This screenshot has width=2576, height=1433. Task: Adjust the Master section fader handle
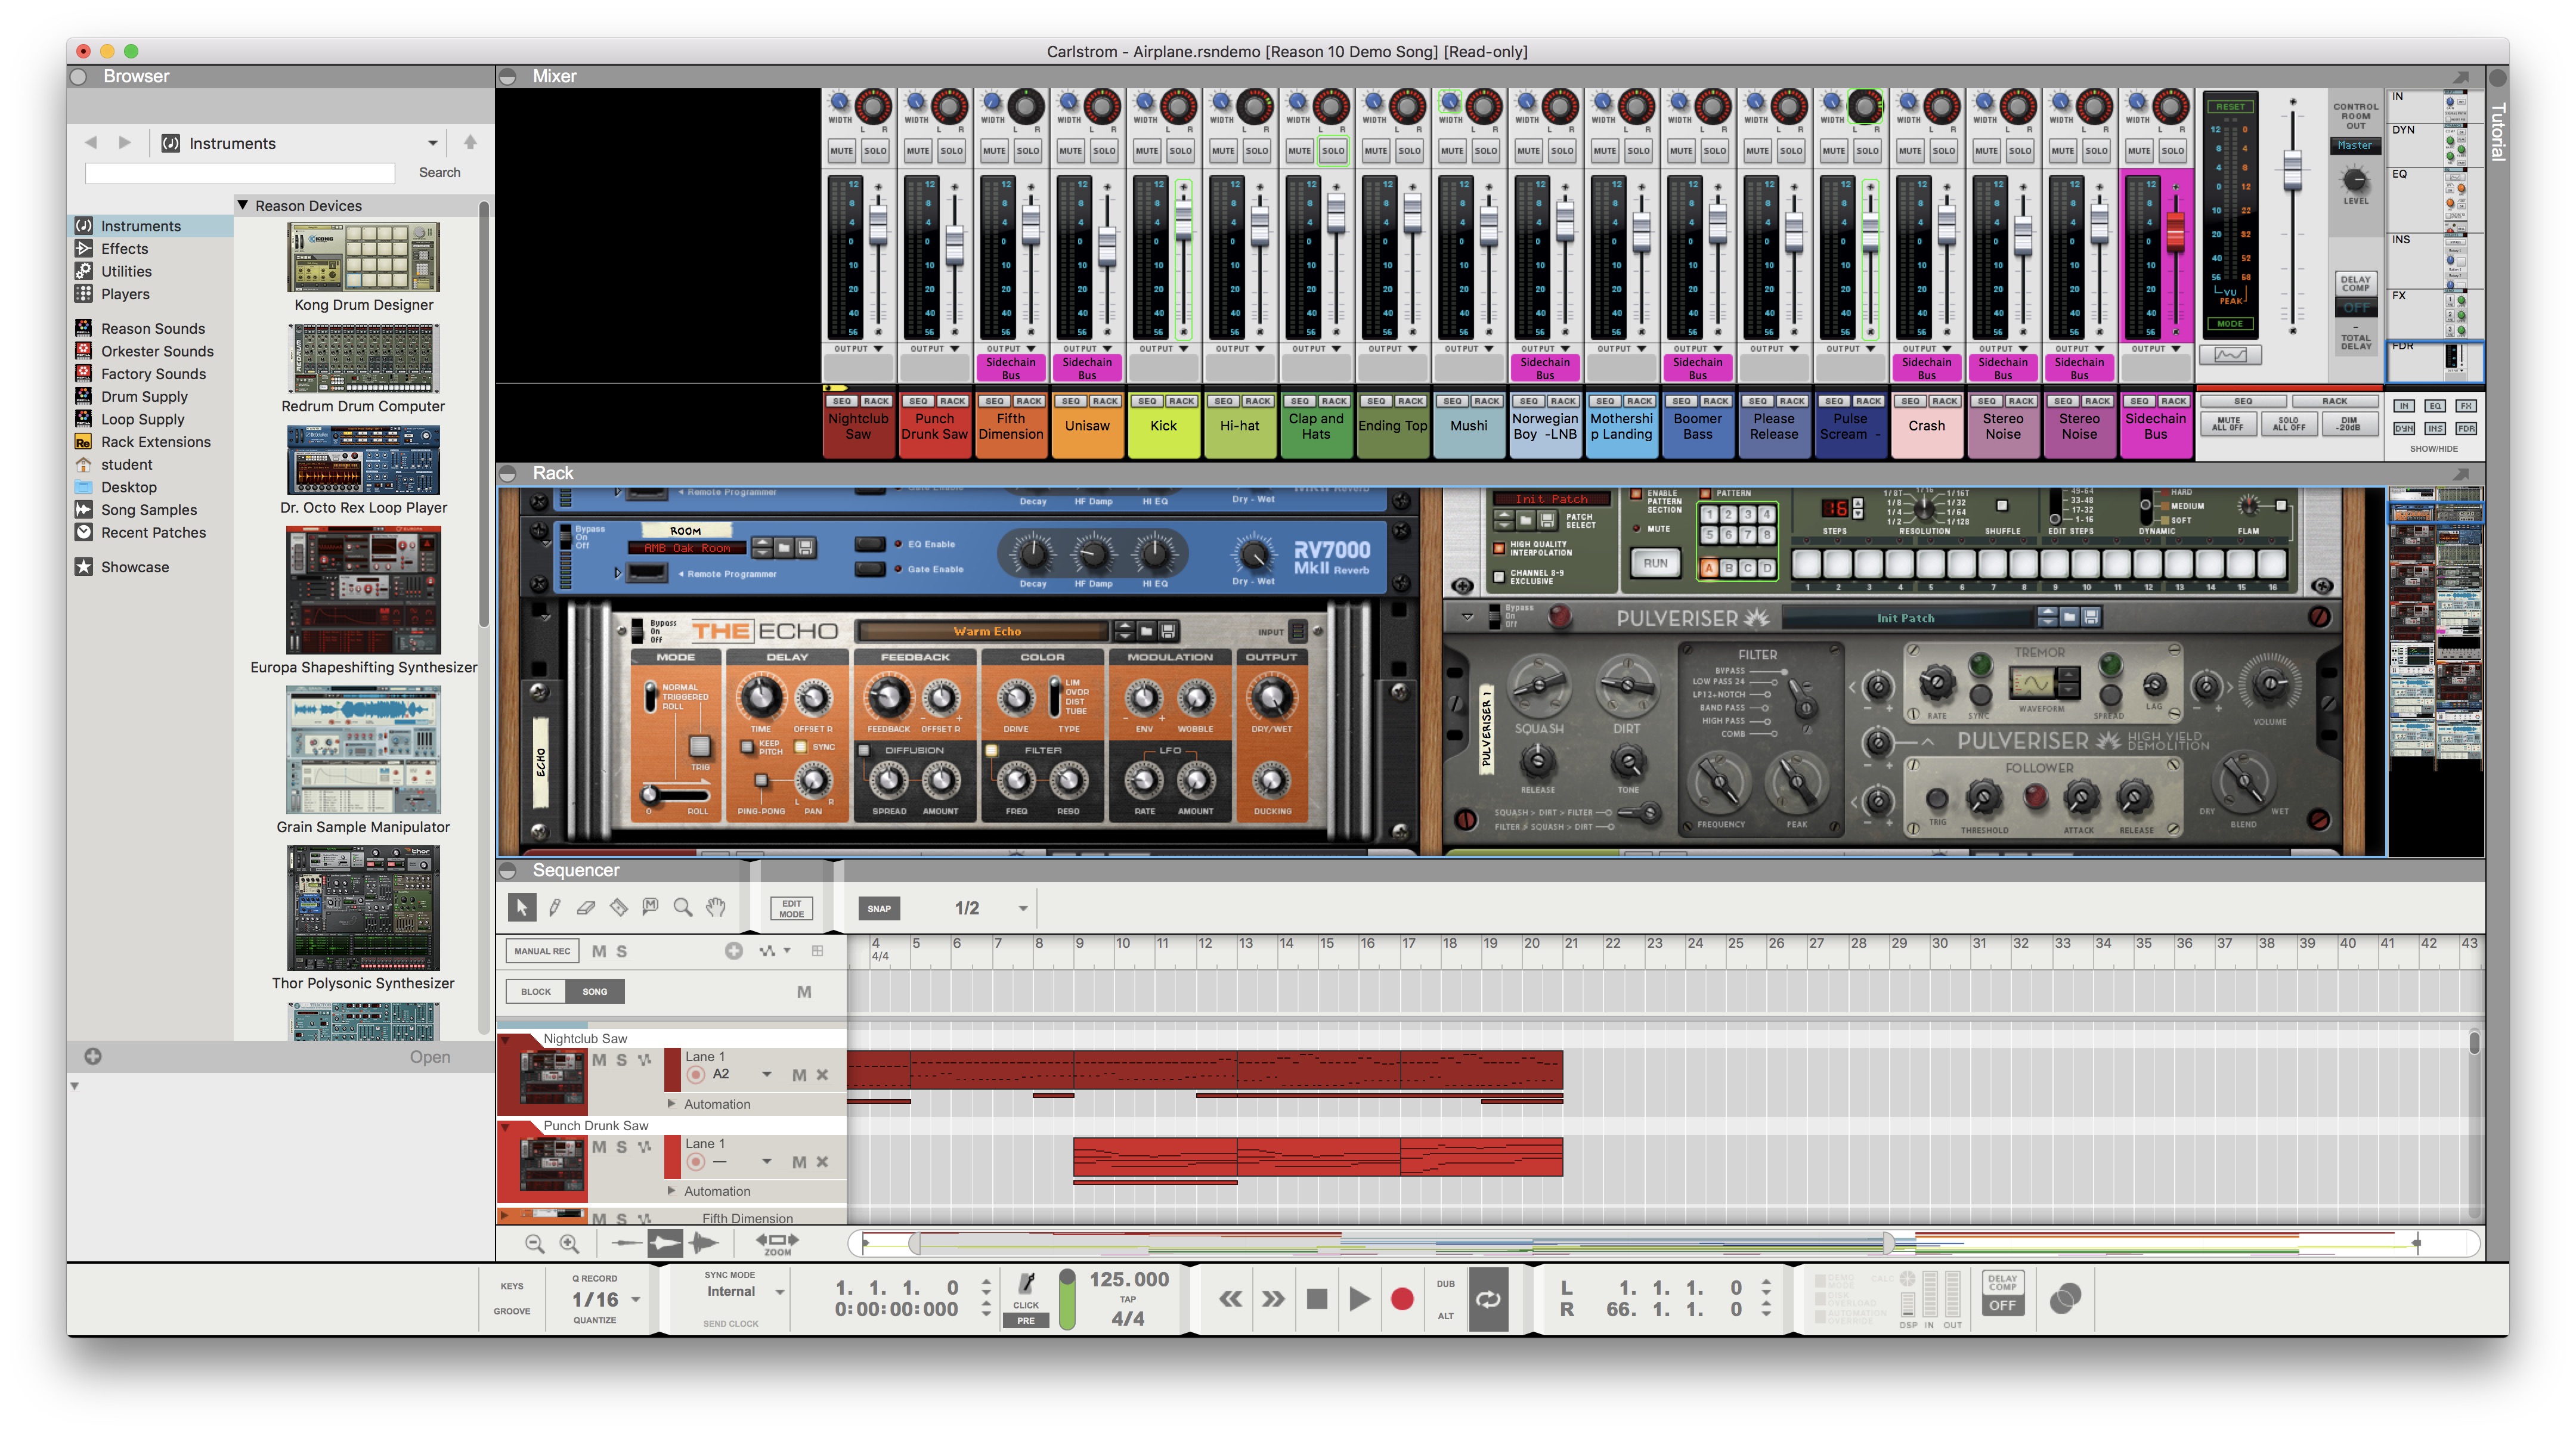(2292, 170)
